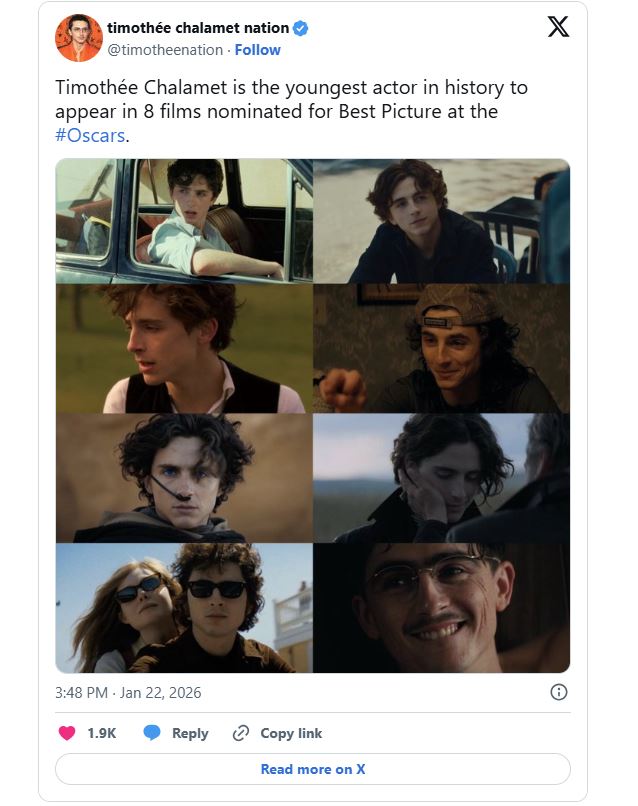Click the chain link copy icon

coord(241,733)
